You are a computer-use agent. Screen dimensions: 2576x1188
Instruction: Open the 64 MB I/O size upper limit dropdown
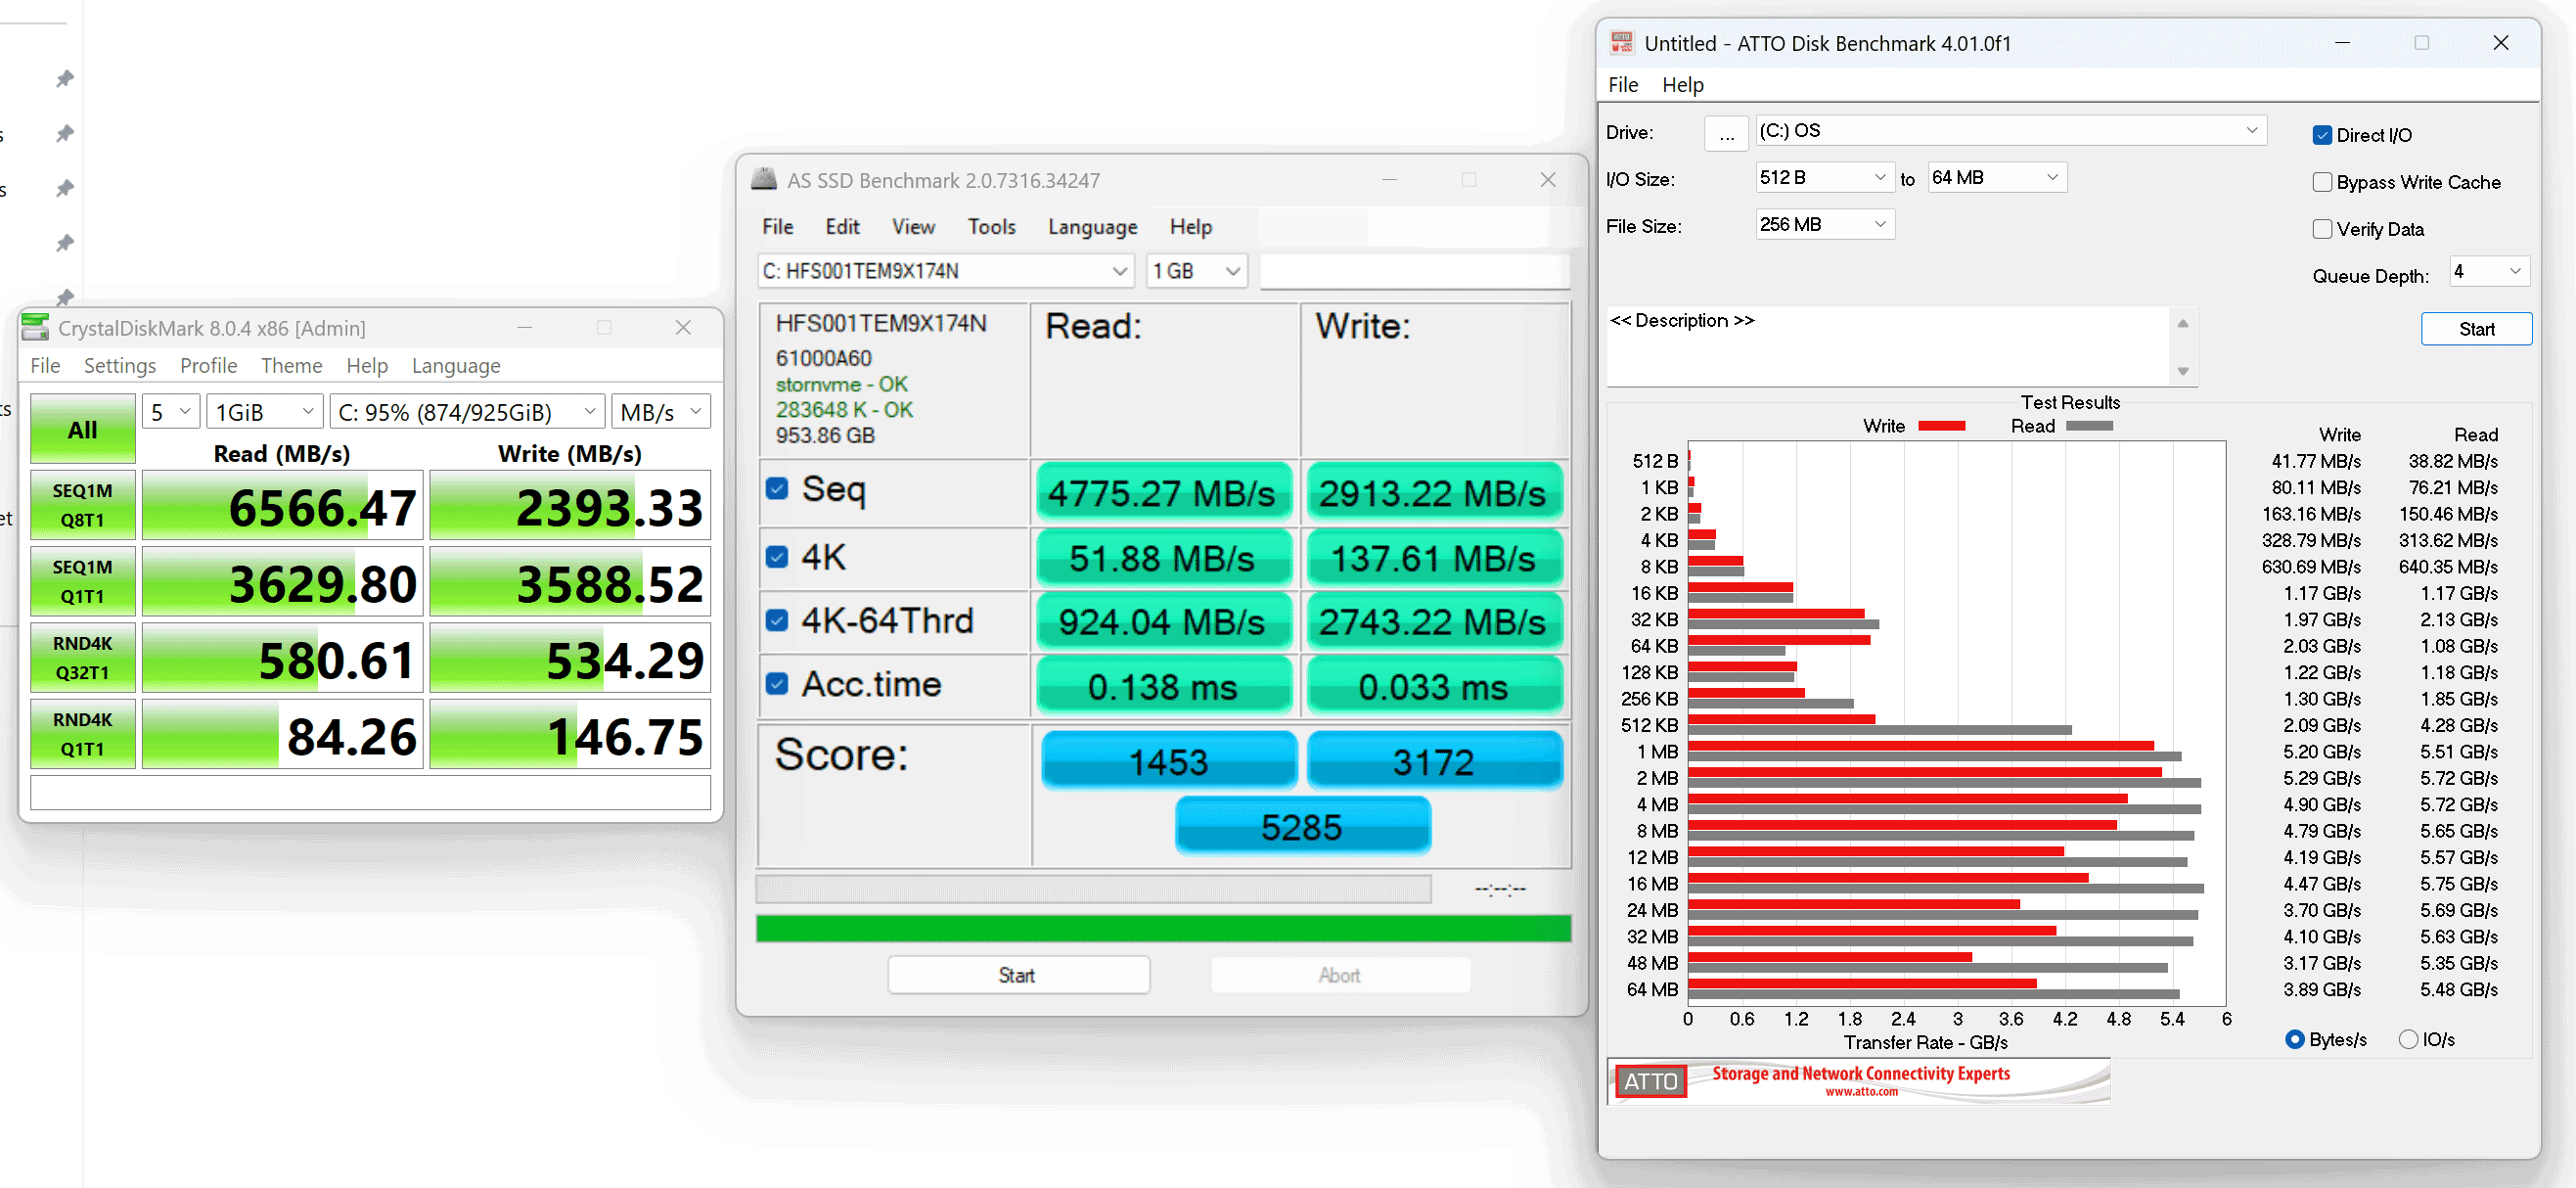pos(1996,177)
